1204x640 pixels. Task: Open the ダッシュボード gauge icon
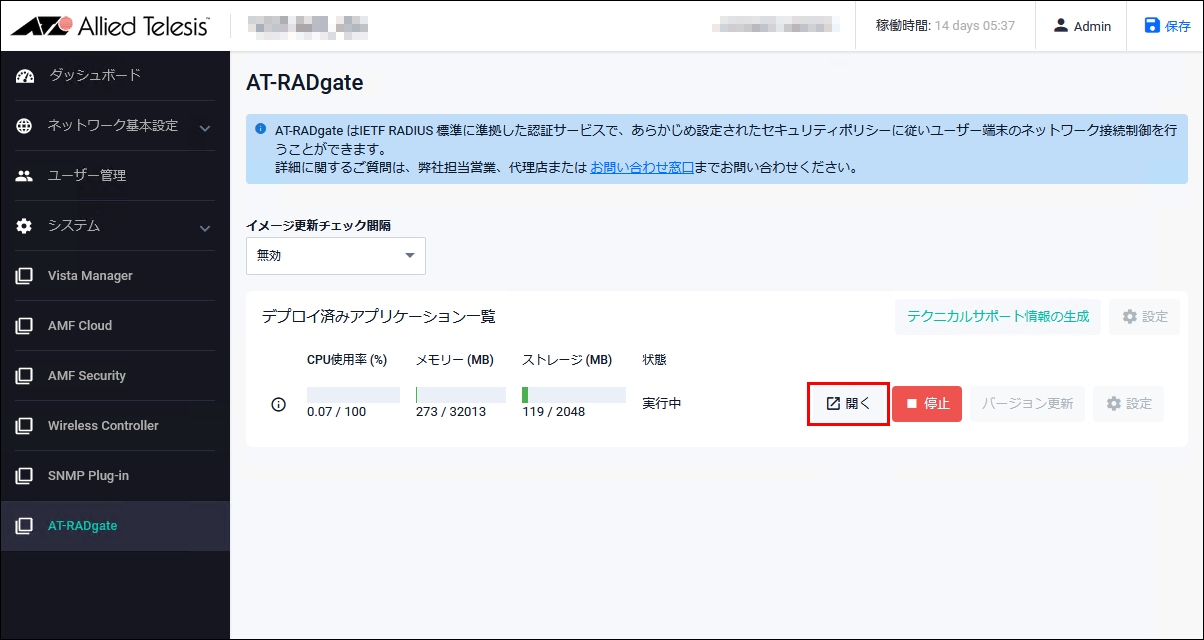(26, 76)
